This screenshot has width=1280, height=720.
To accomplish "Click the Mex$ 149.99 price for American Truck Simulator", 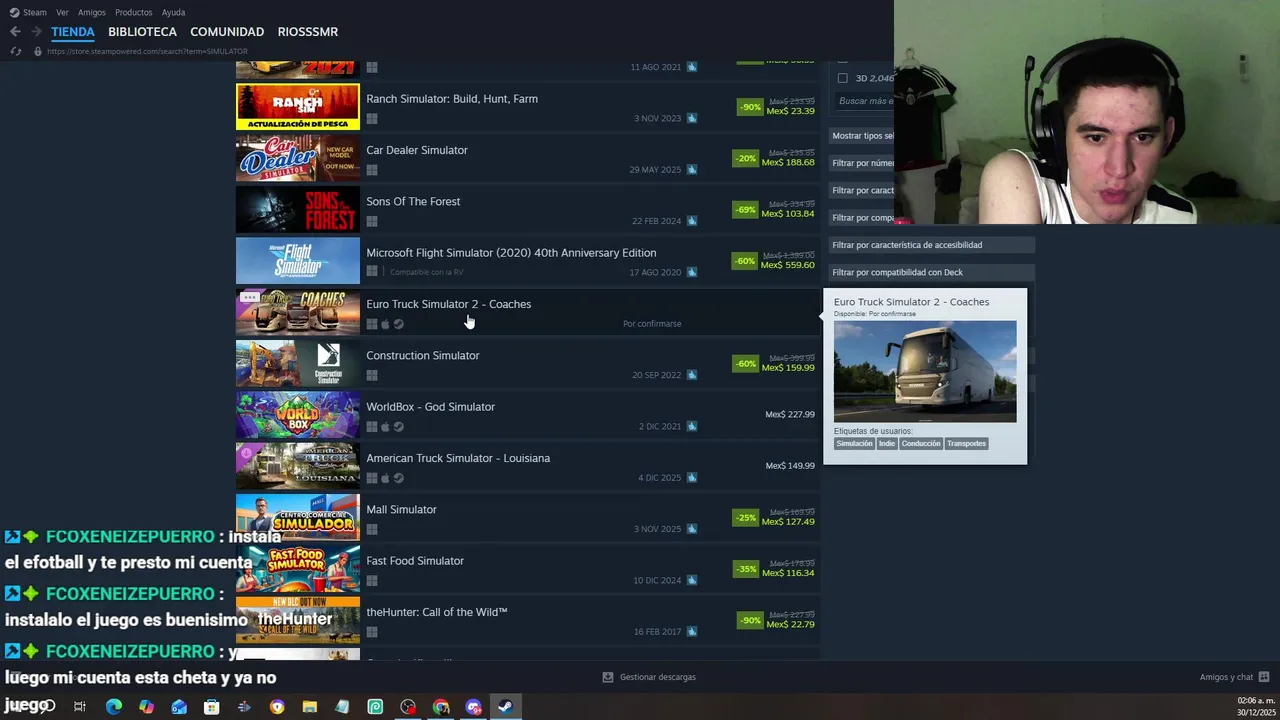I will (790, 466).
